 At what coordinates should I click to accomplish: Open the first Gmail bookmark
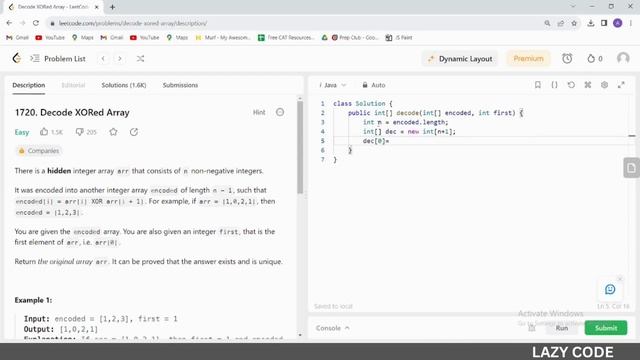pyautogui.click(x=18, y=38)
